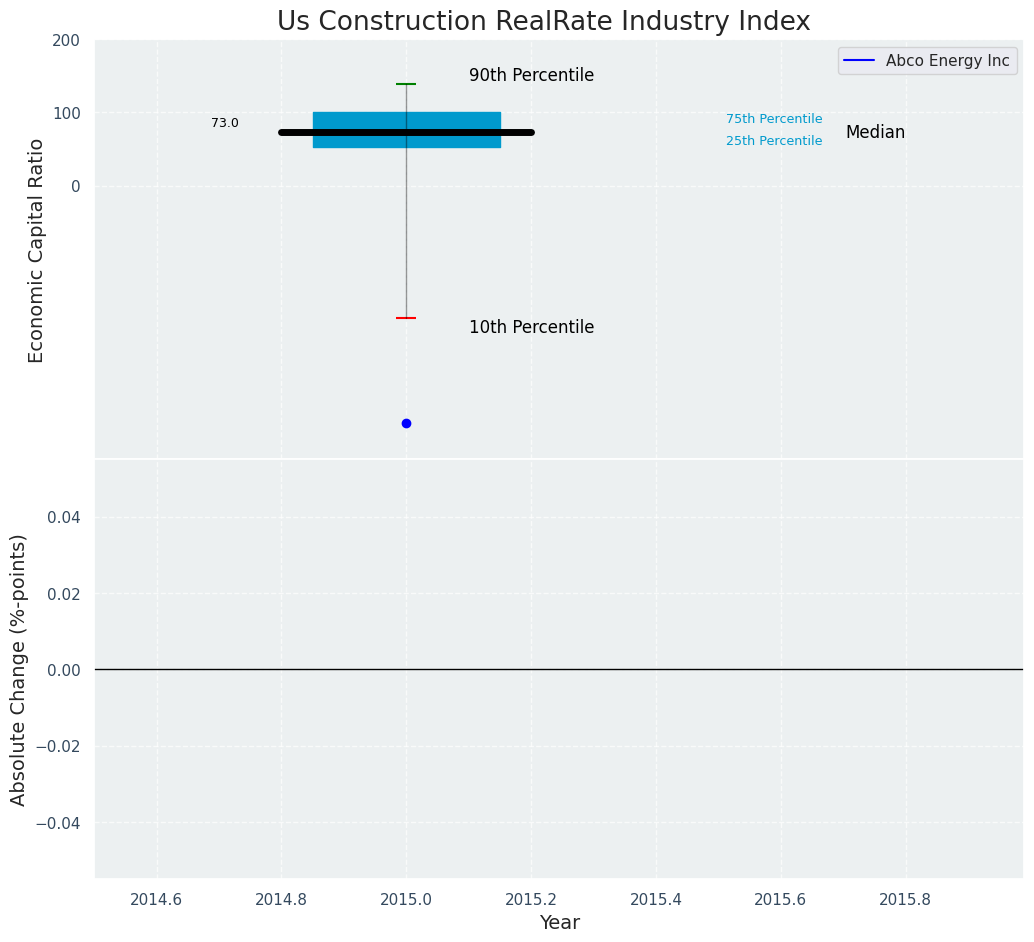Click the green 90th percentile whisker cap
1034x942 pixels.
pyautogui.click(x=406, y=84)
